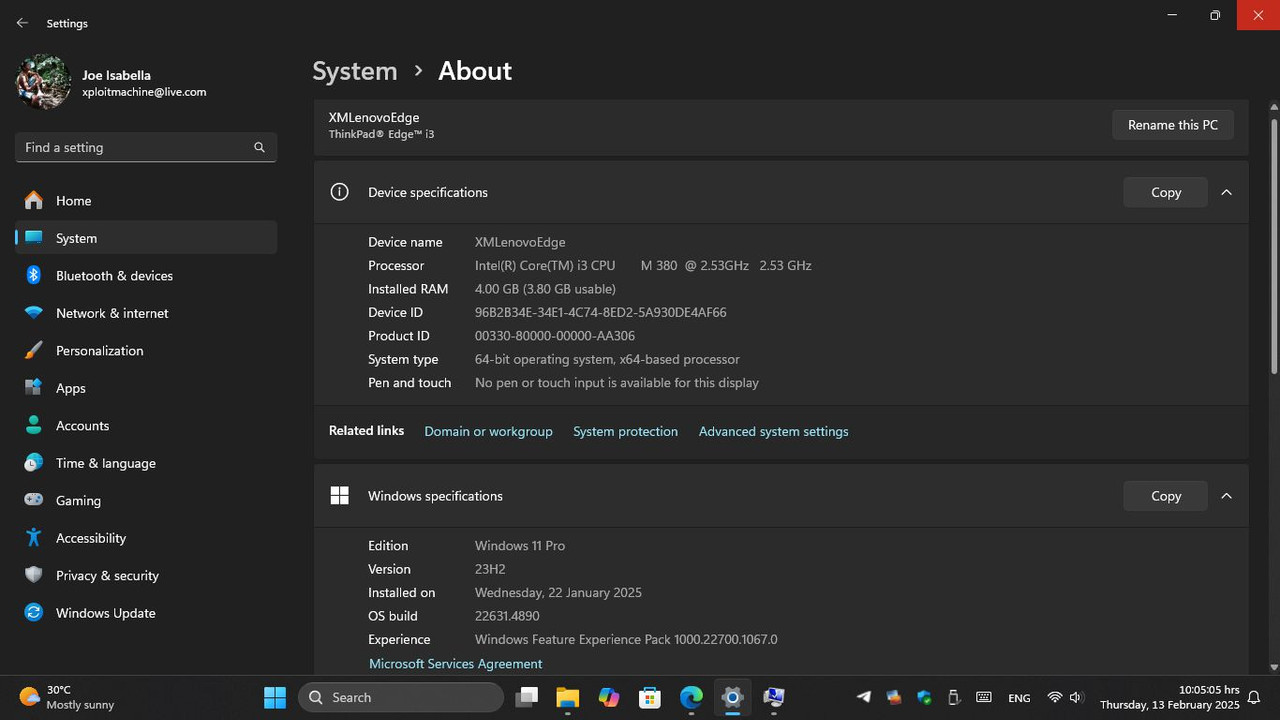Click the Settings back arrow
Image resolution: width=1280 pixels, height=720 pixels.
(22, 23)
